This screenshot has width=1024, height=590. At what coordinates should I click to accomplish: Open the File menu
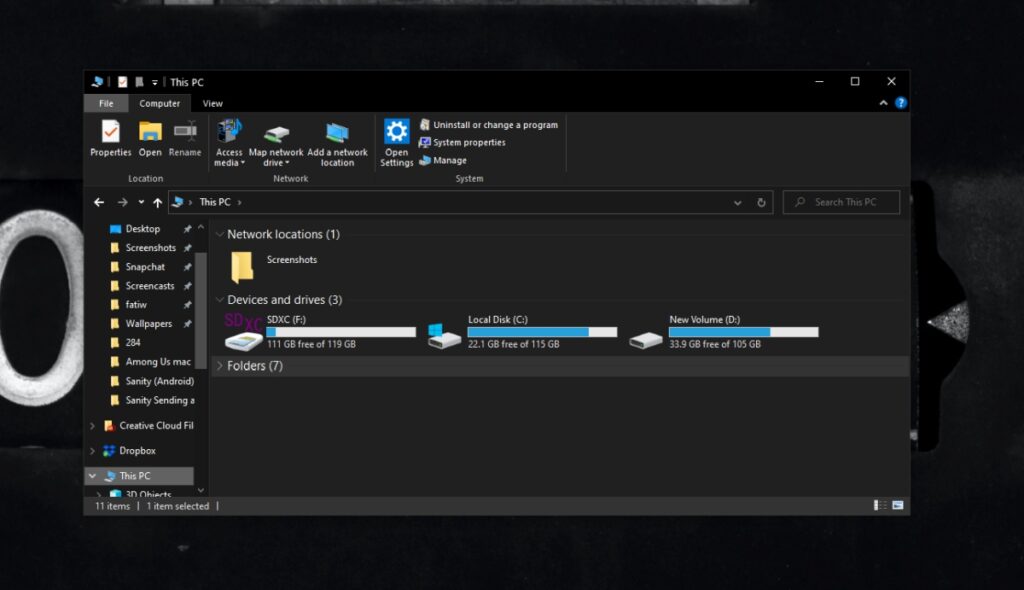[x=105, y=103]
